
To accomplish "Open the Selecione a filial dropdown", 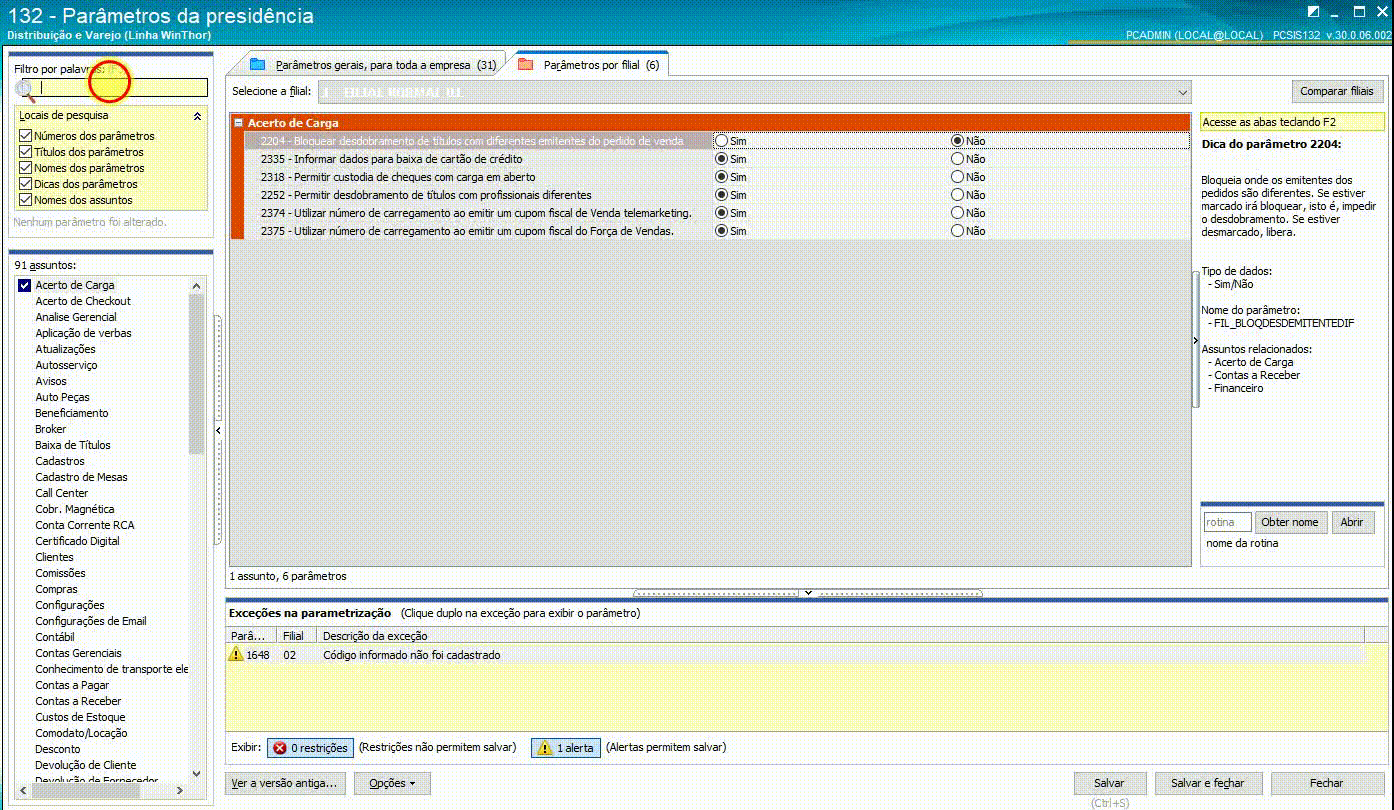I will pyautogui.click(x=1183, y=92).
